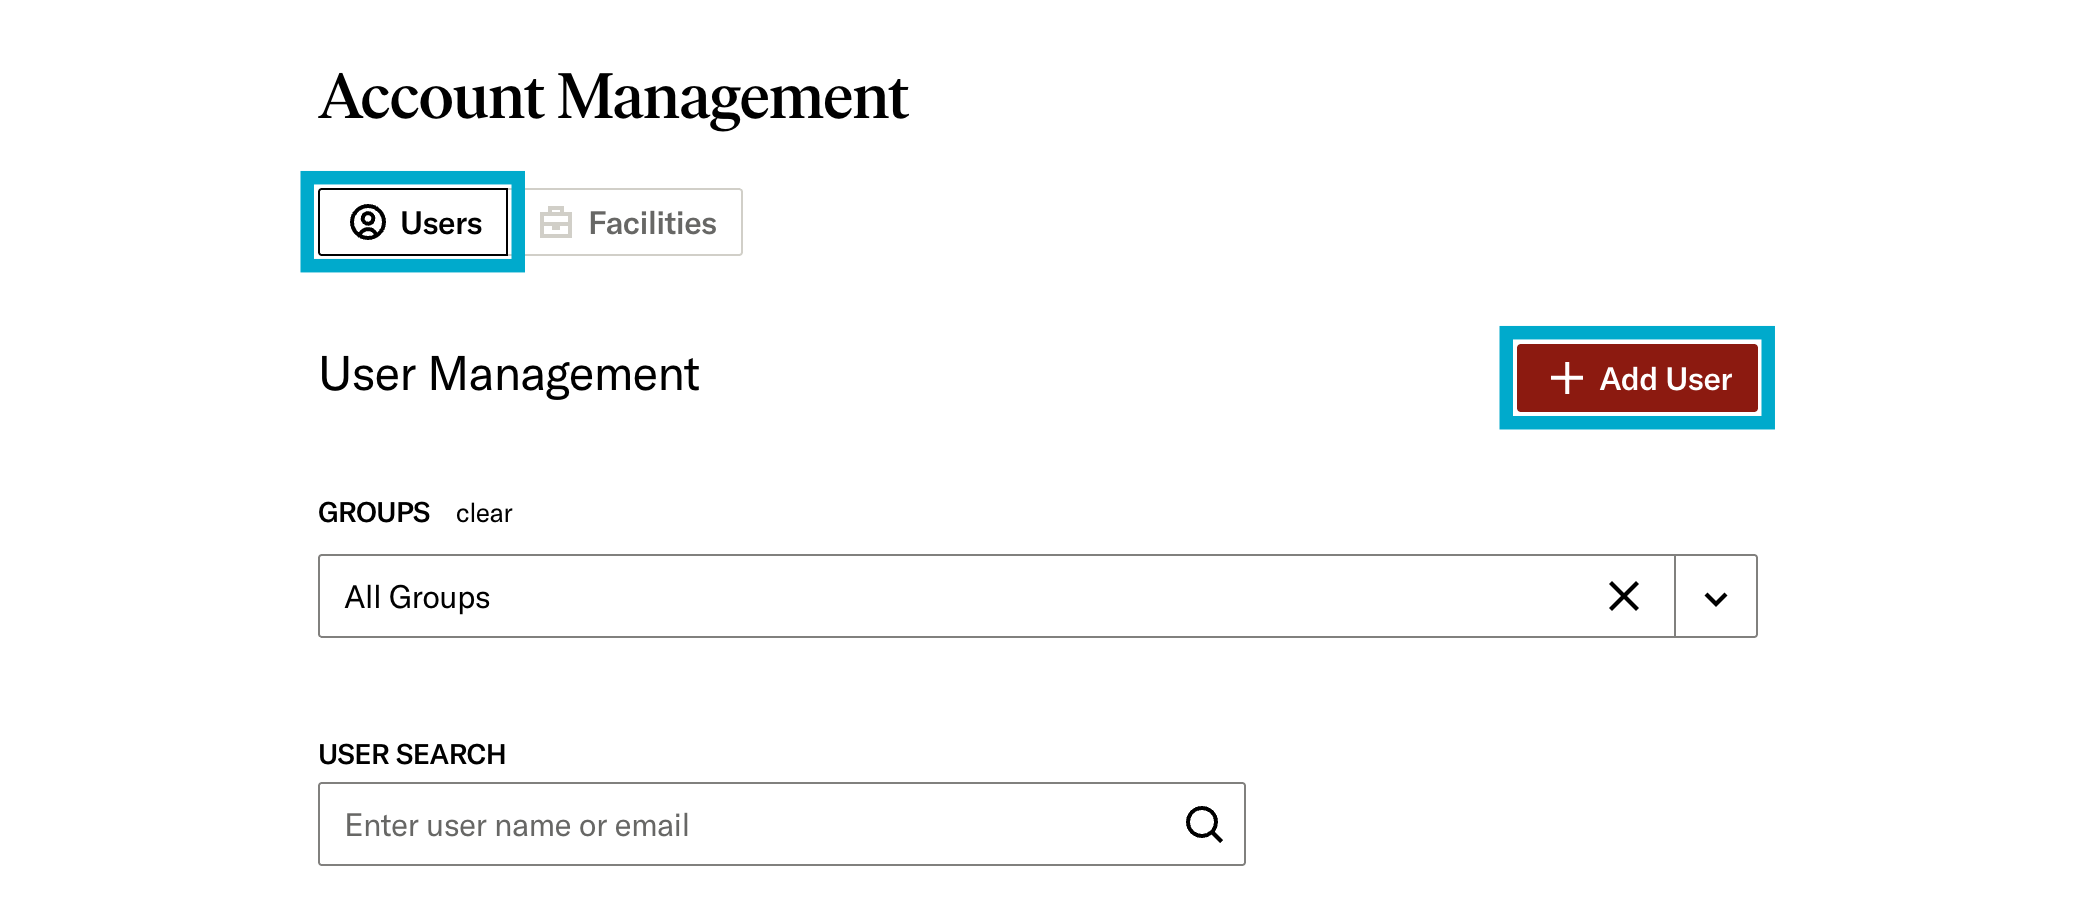Click the clear link next to GROUPS

point(483,513)
